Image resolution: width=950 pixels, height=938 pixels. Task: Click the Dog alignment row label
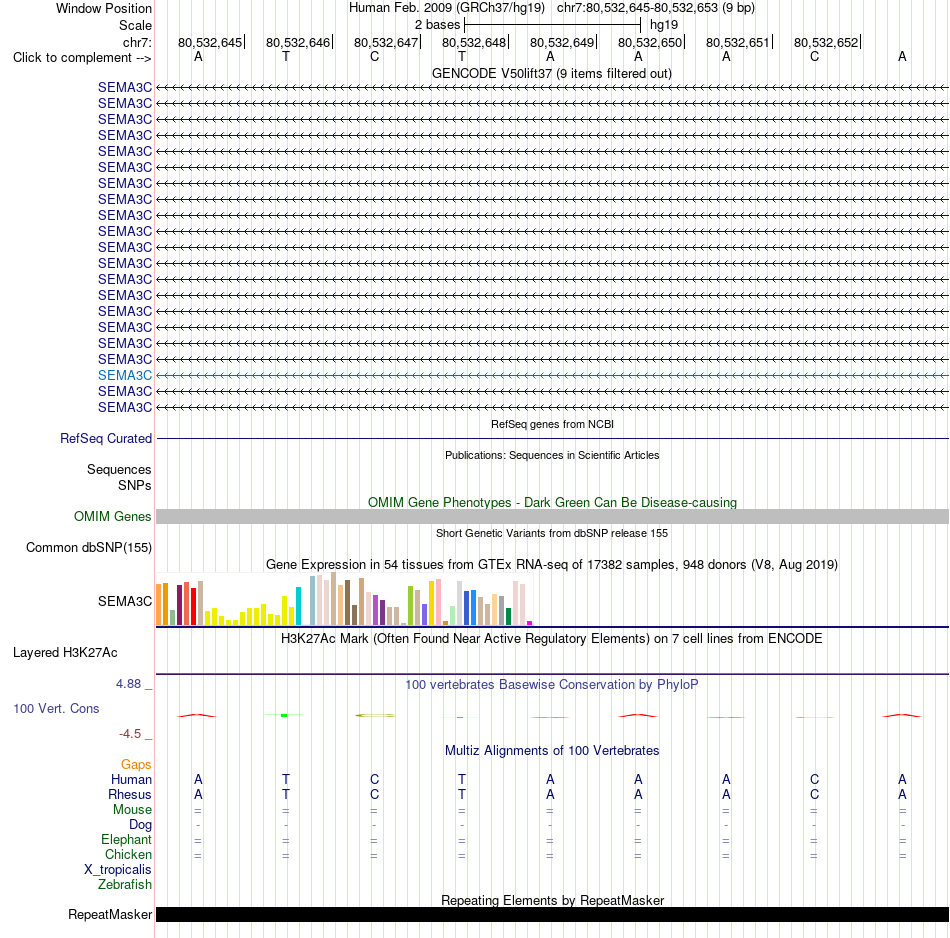140,825
